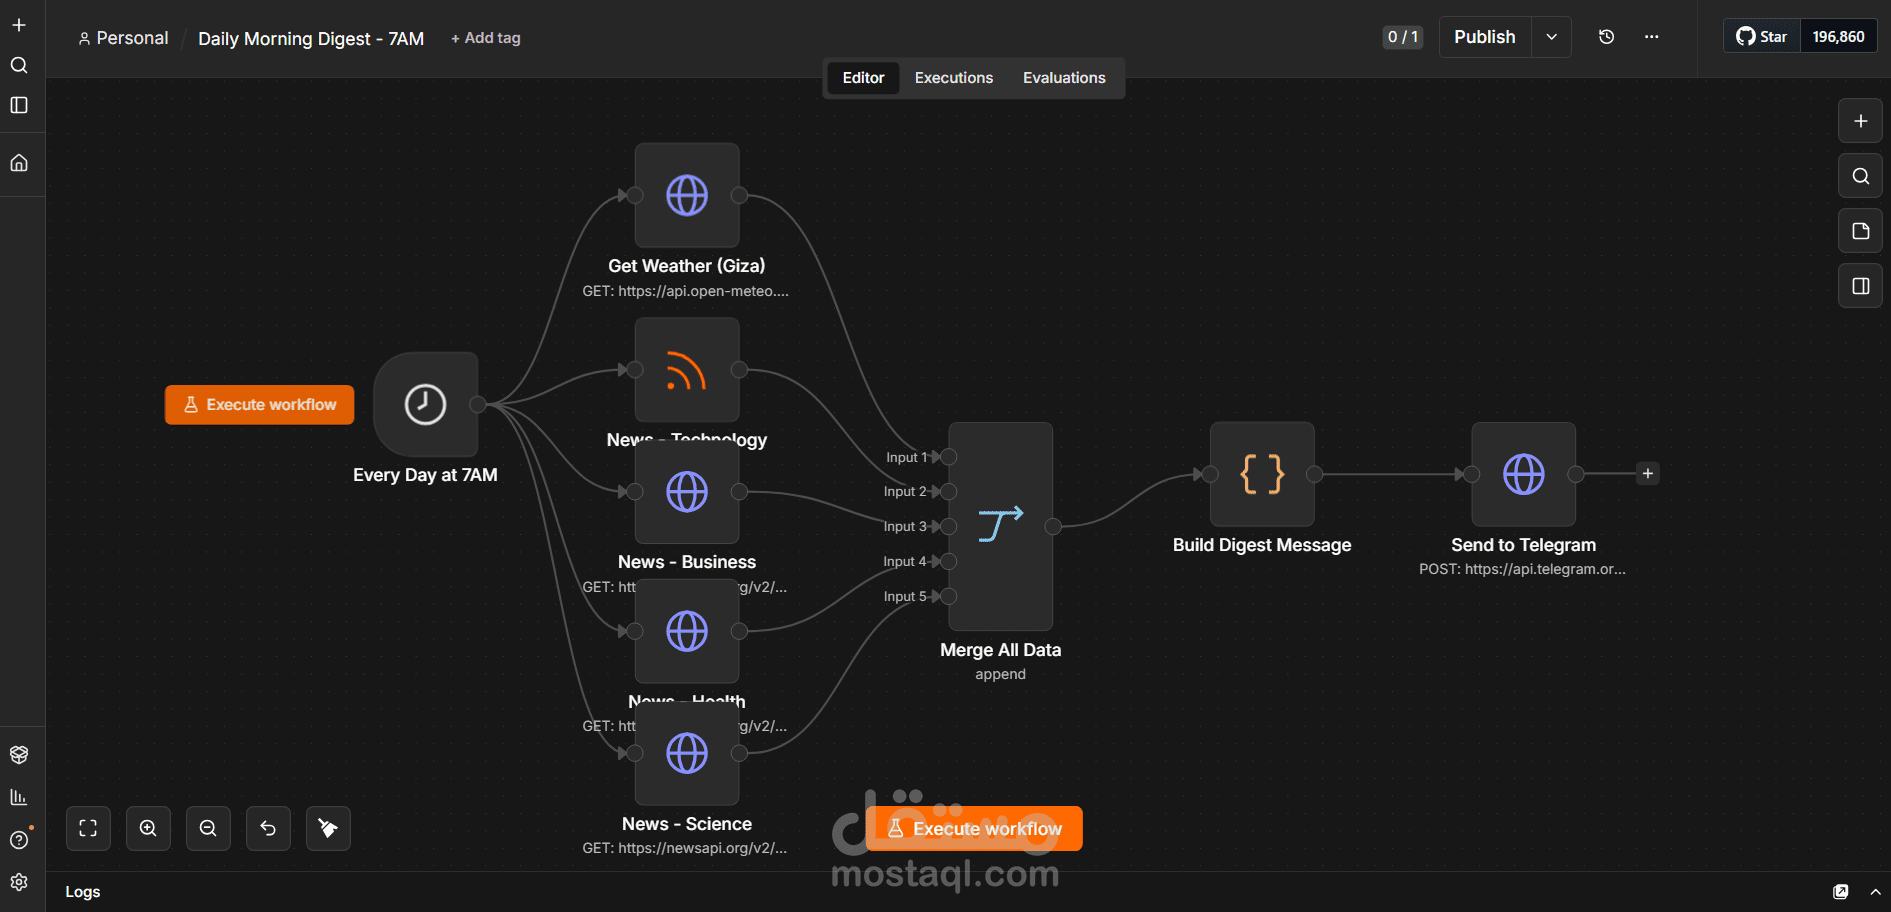Toggle the sidebar panel icon in the left rail
Screen dimensions: 1891x912
click(x=19, y=105)
